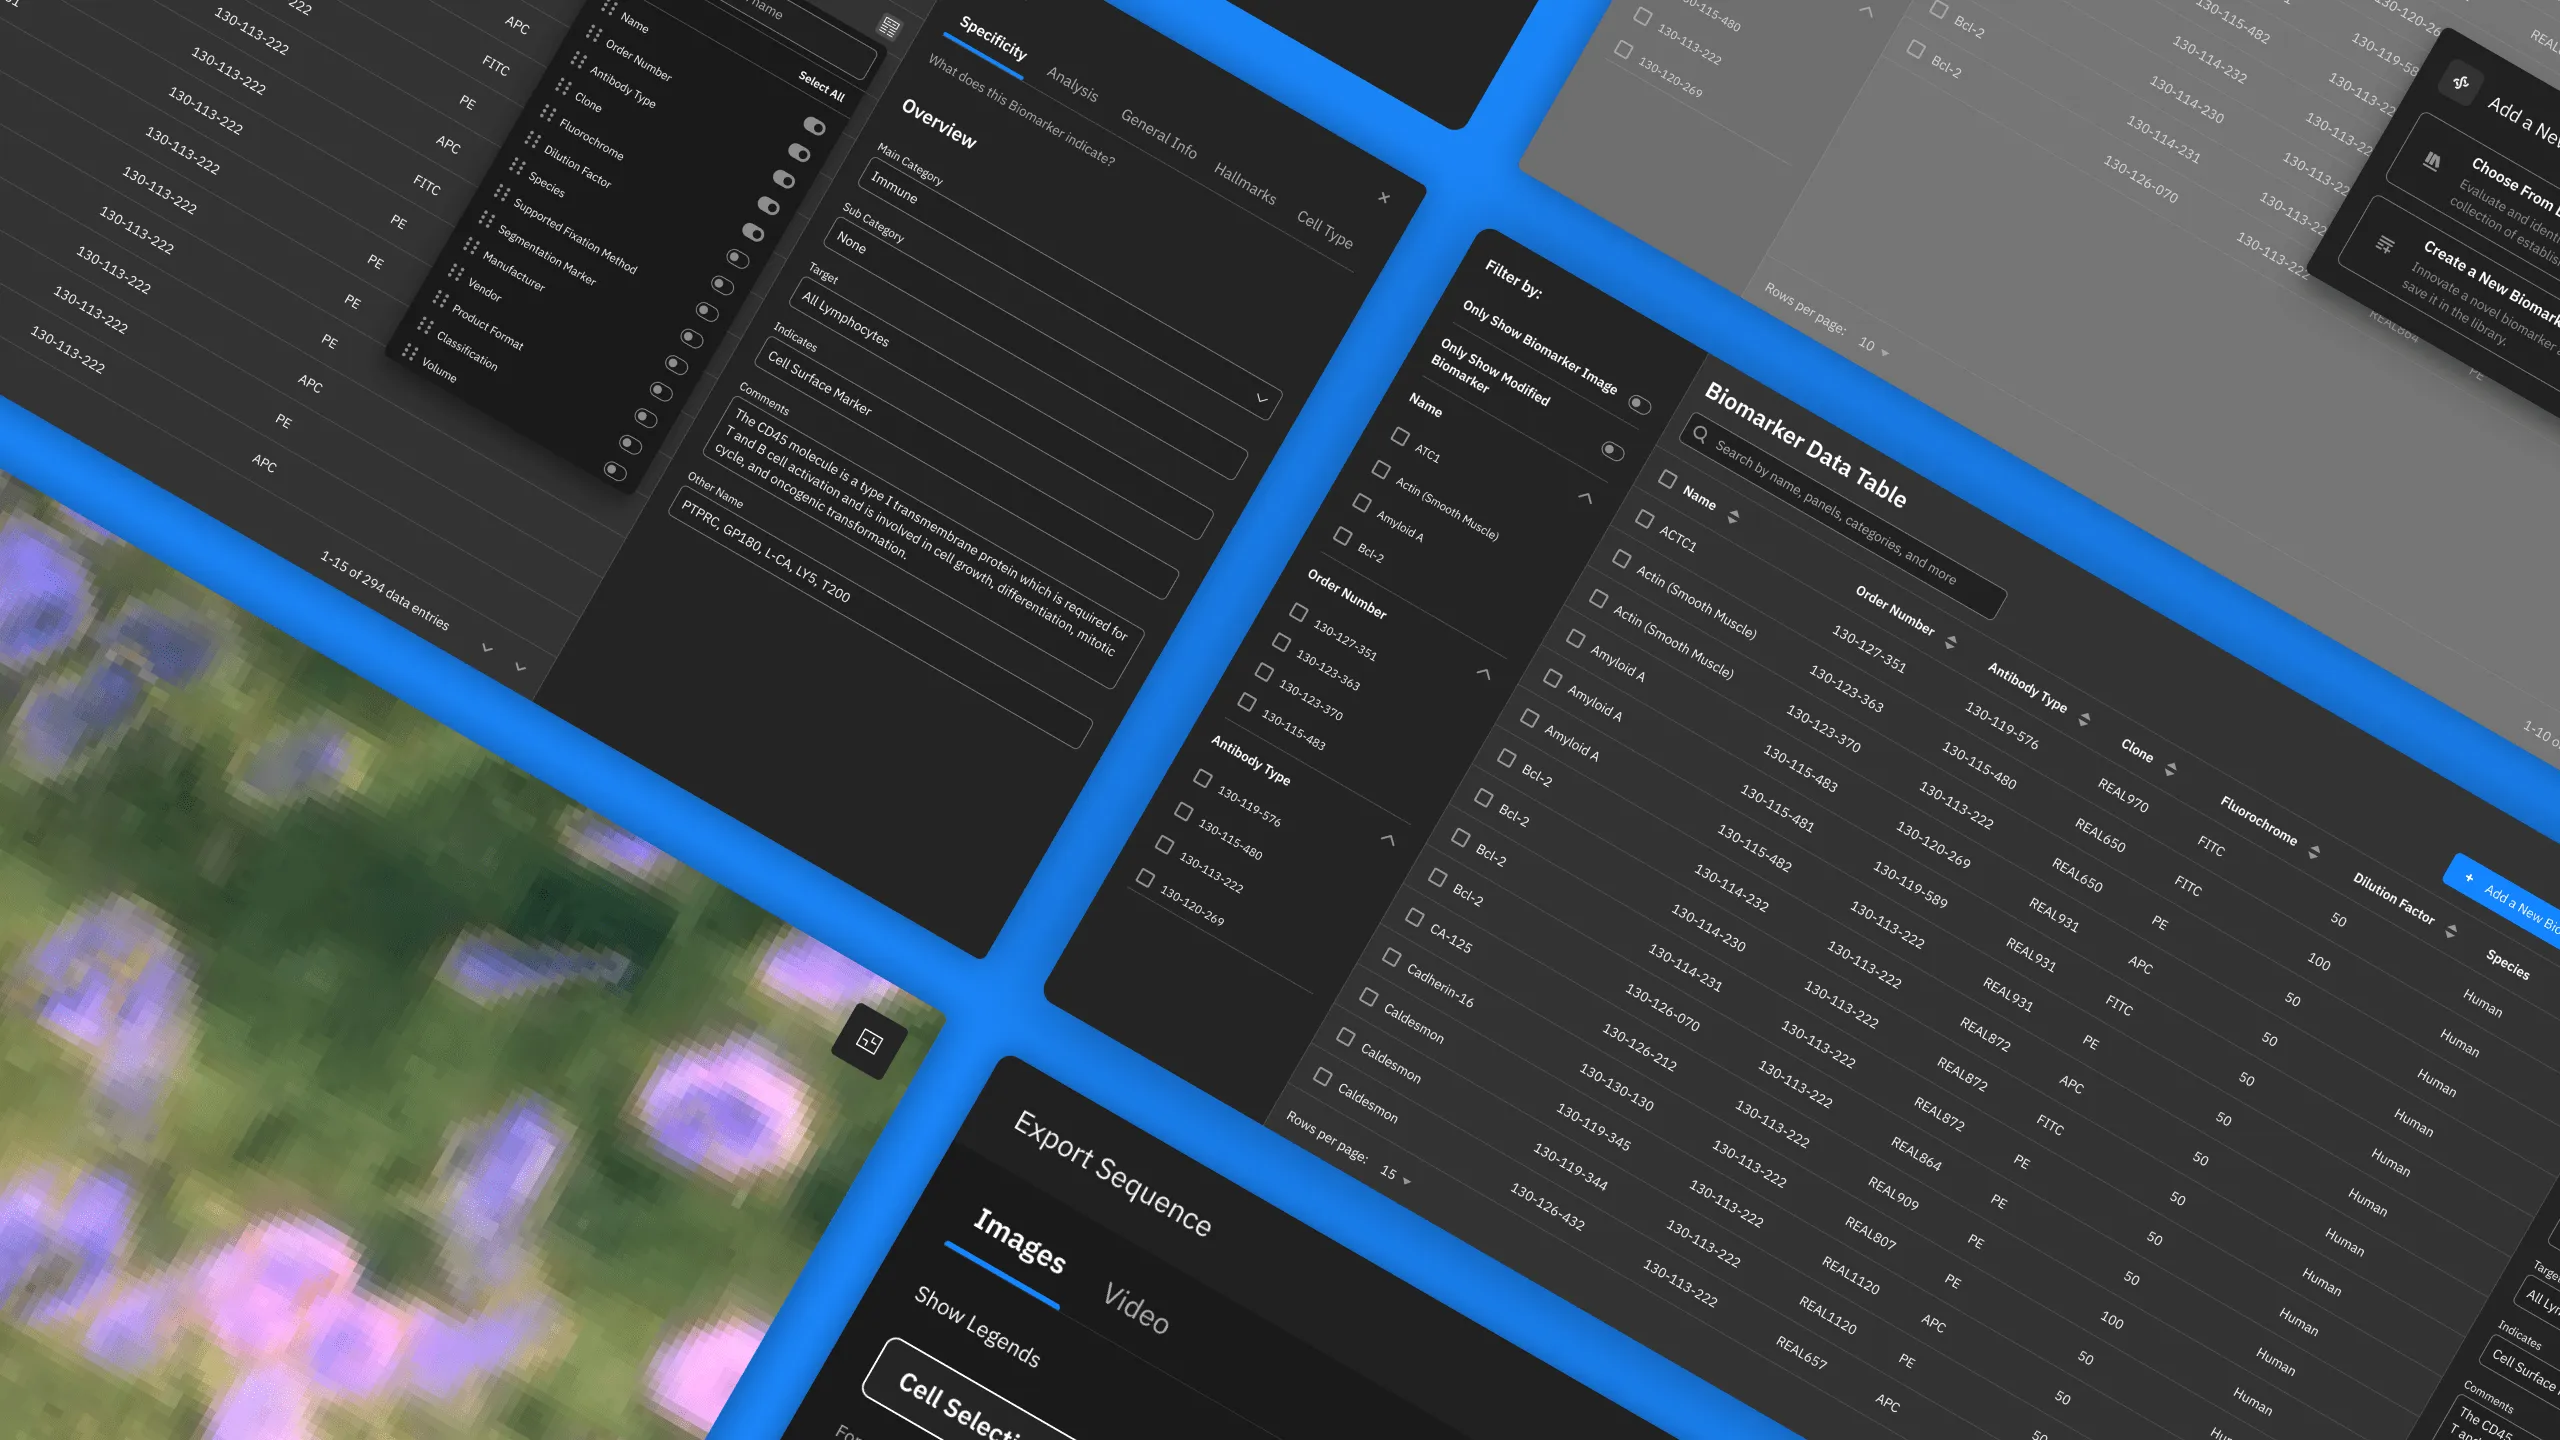Viewport: 2560px width, 1440px height.
Task: Click drag handle beside Product Format column
Action: (x=441, y=298)
